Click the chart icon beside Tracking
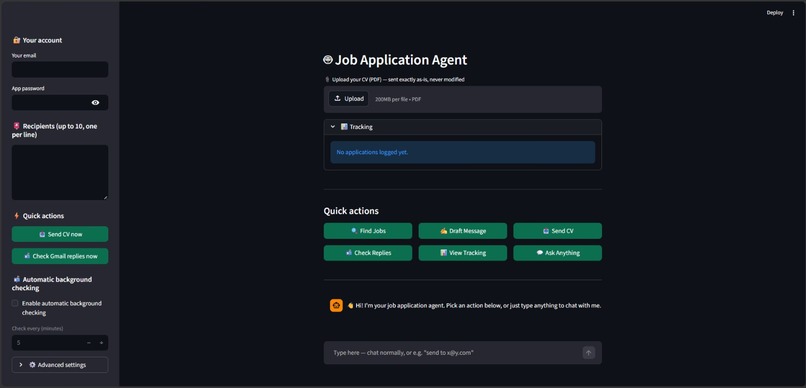This screenshot has height=388, width=806. 344,126
